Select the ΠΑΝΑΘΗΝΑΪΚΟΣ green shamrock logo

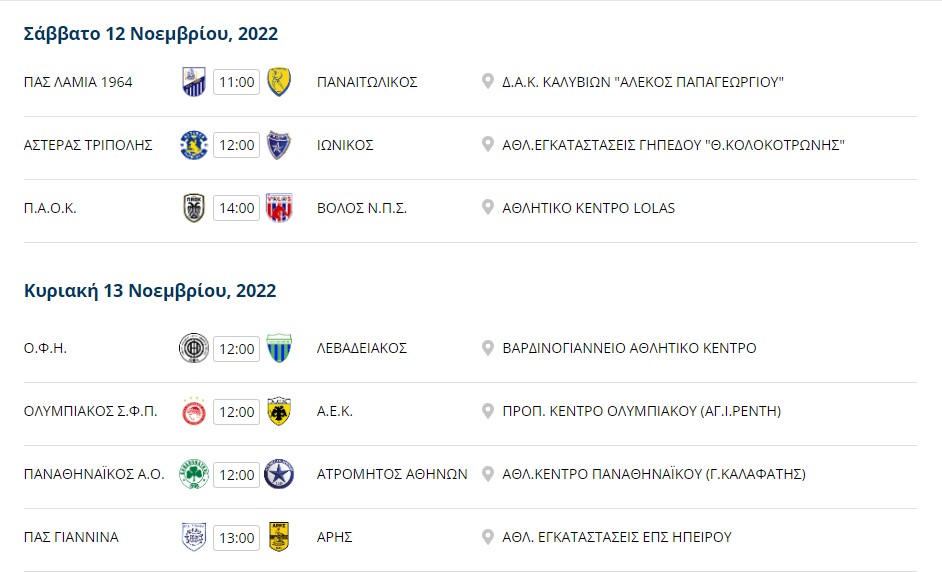[x=194, y=474]
